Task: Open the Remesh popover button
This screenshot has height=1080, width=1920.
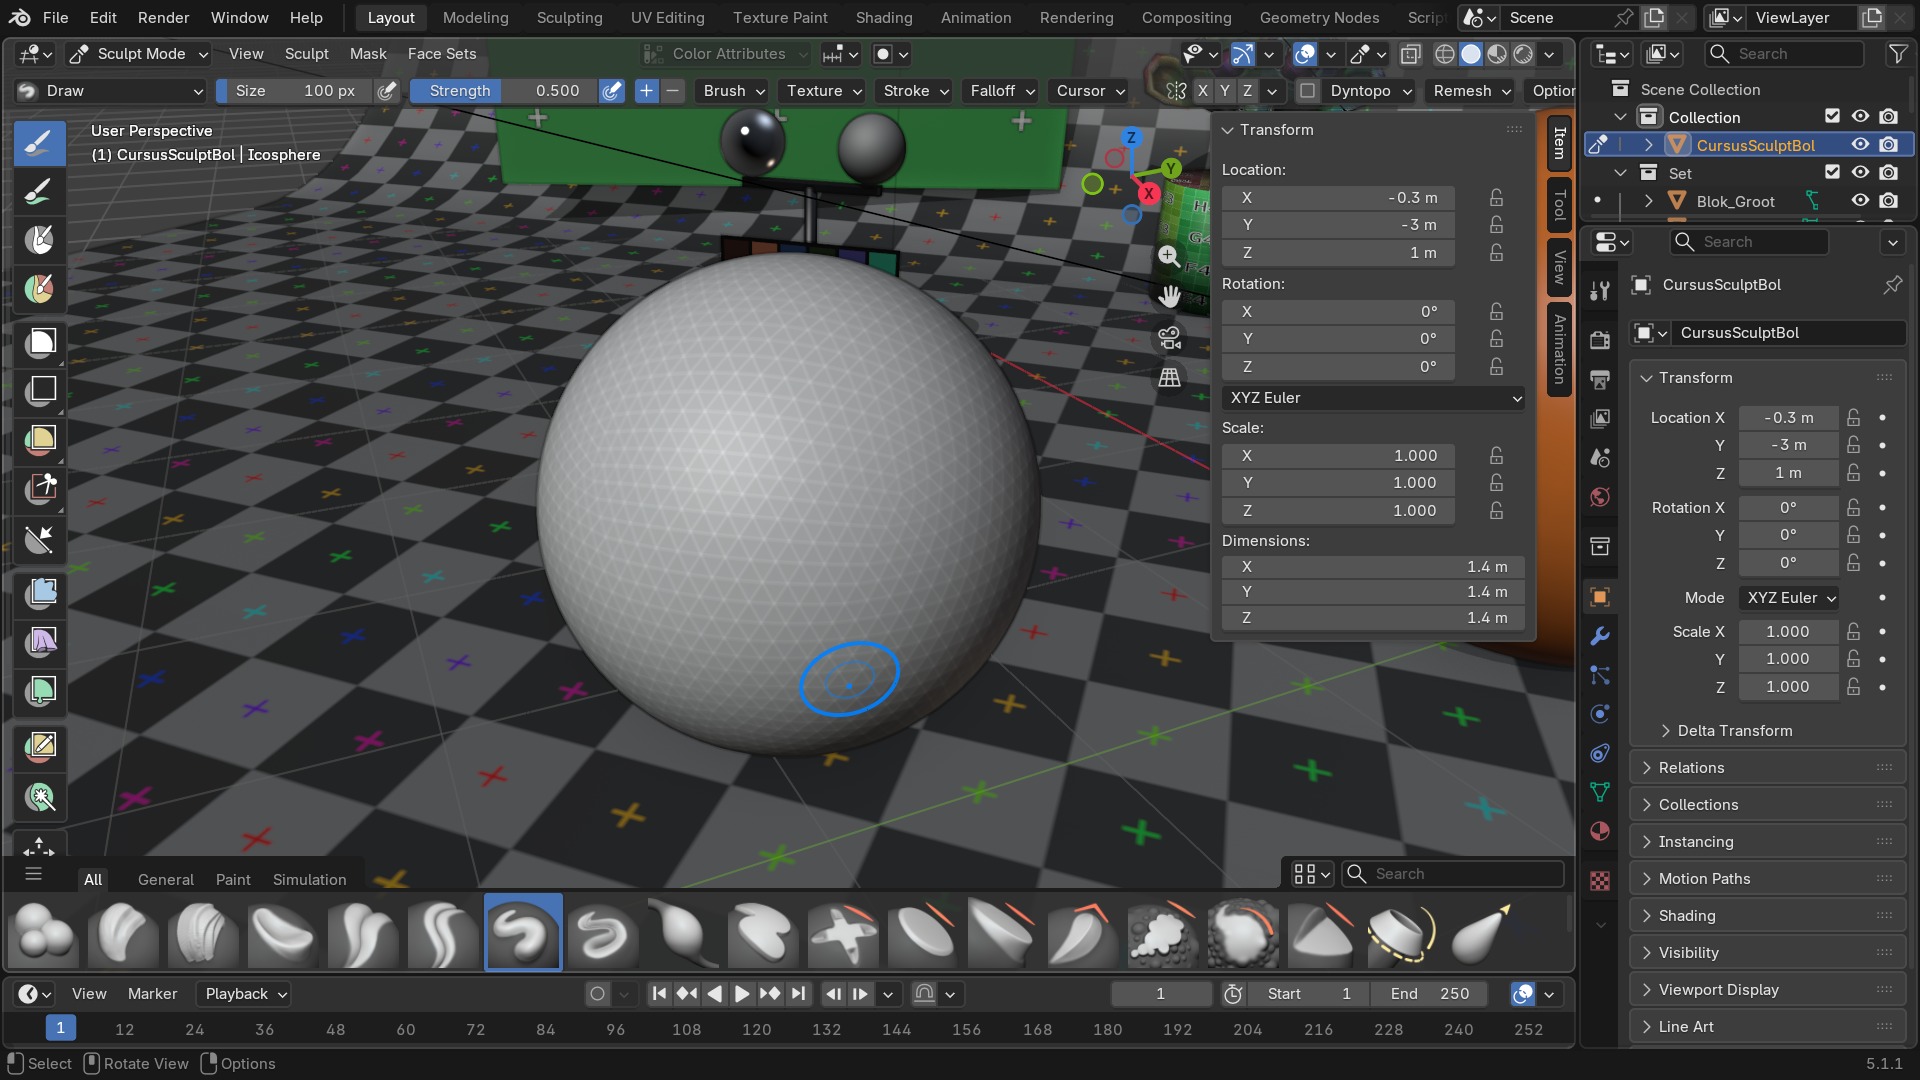Action: coord(1472,91)
